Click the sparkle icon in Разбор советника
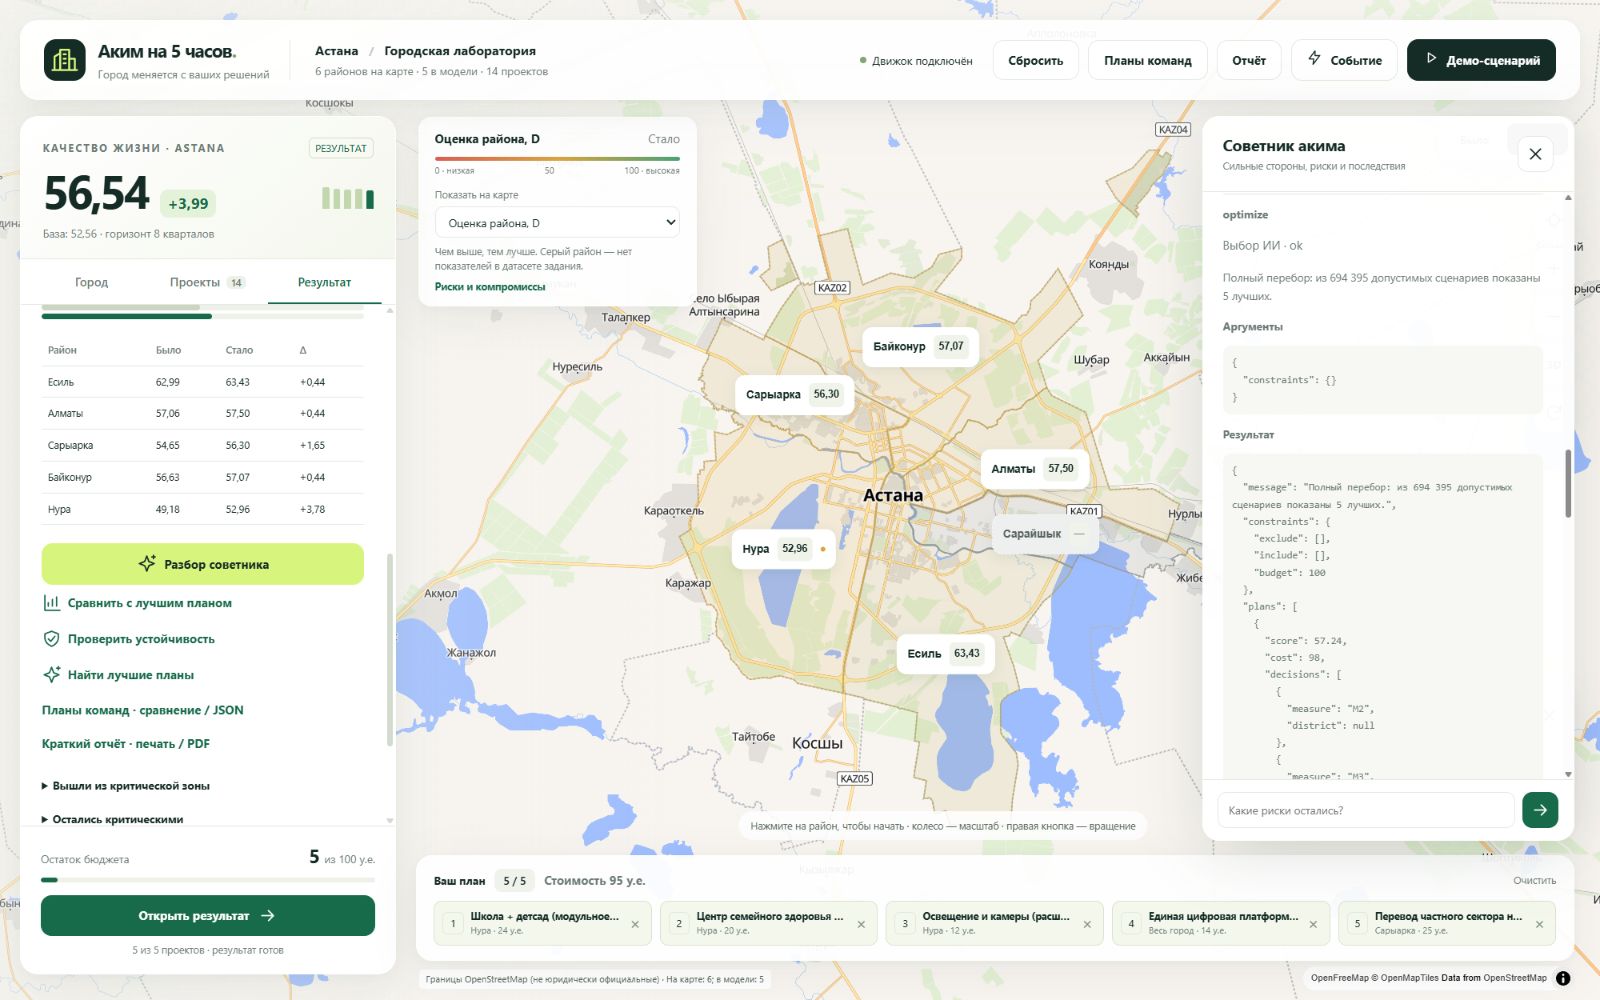Screen dimensions: 1600x1000 147,563
